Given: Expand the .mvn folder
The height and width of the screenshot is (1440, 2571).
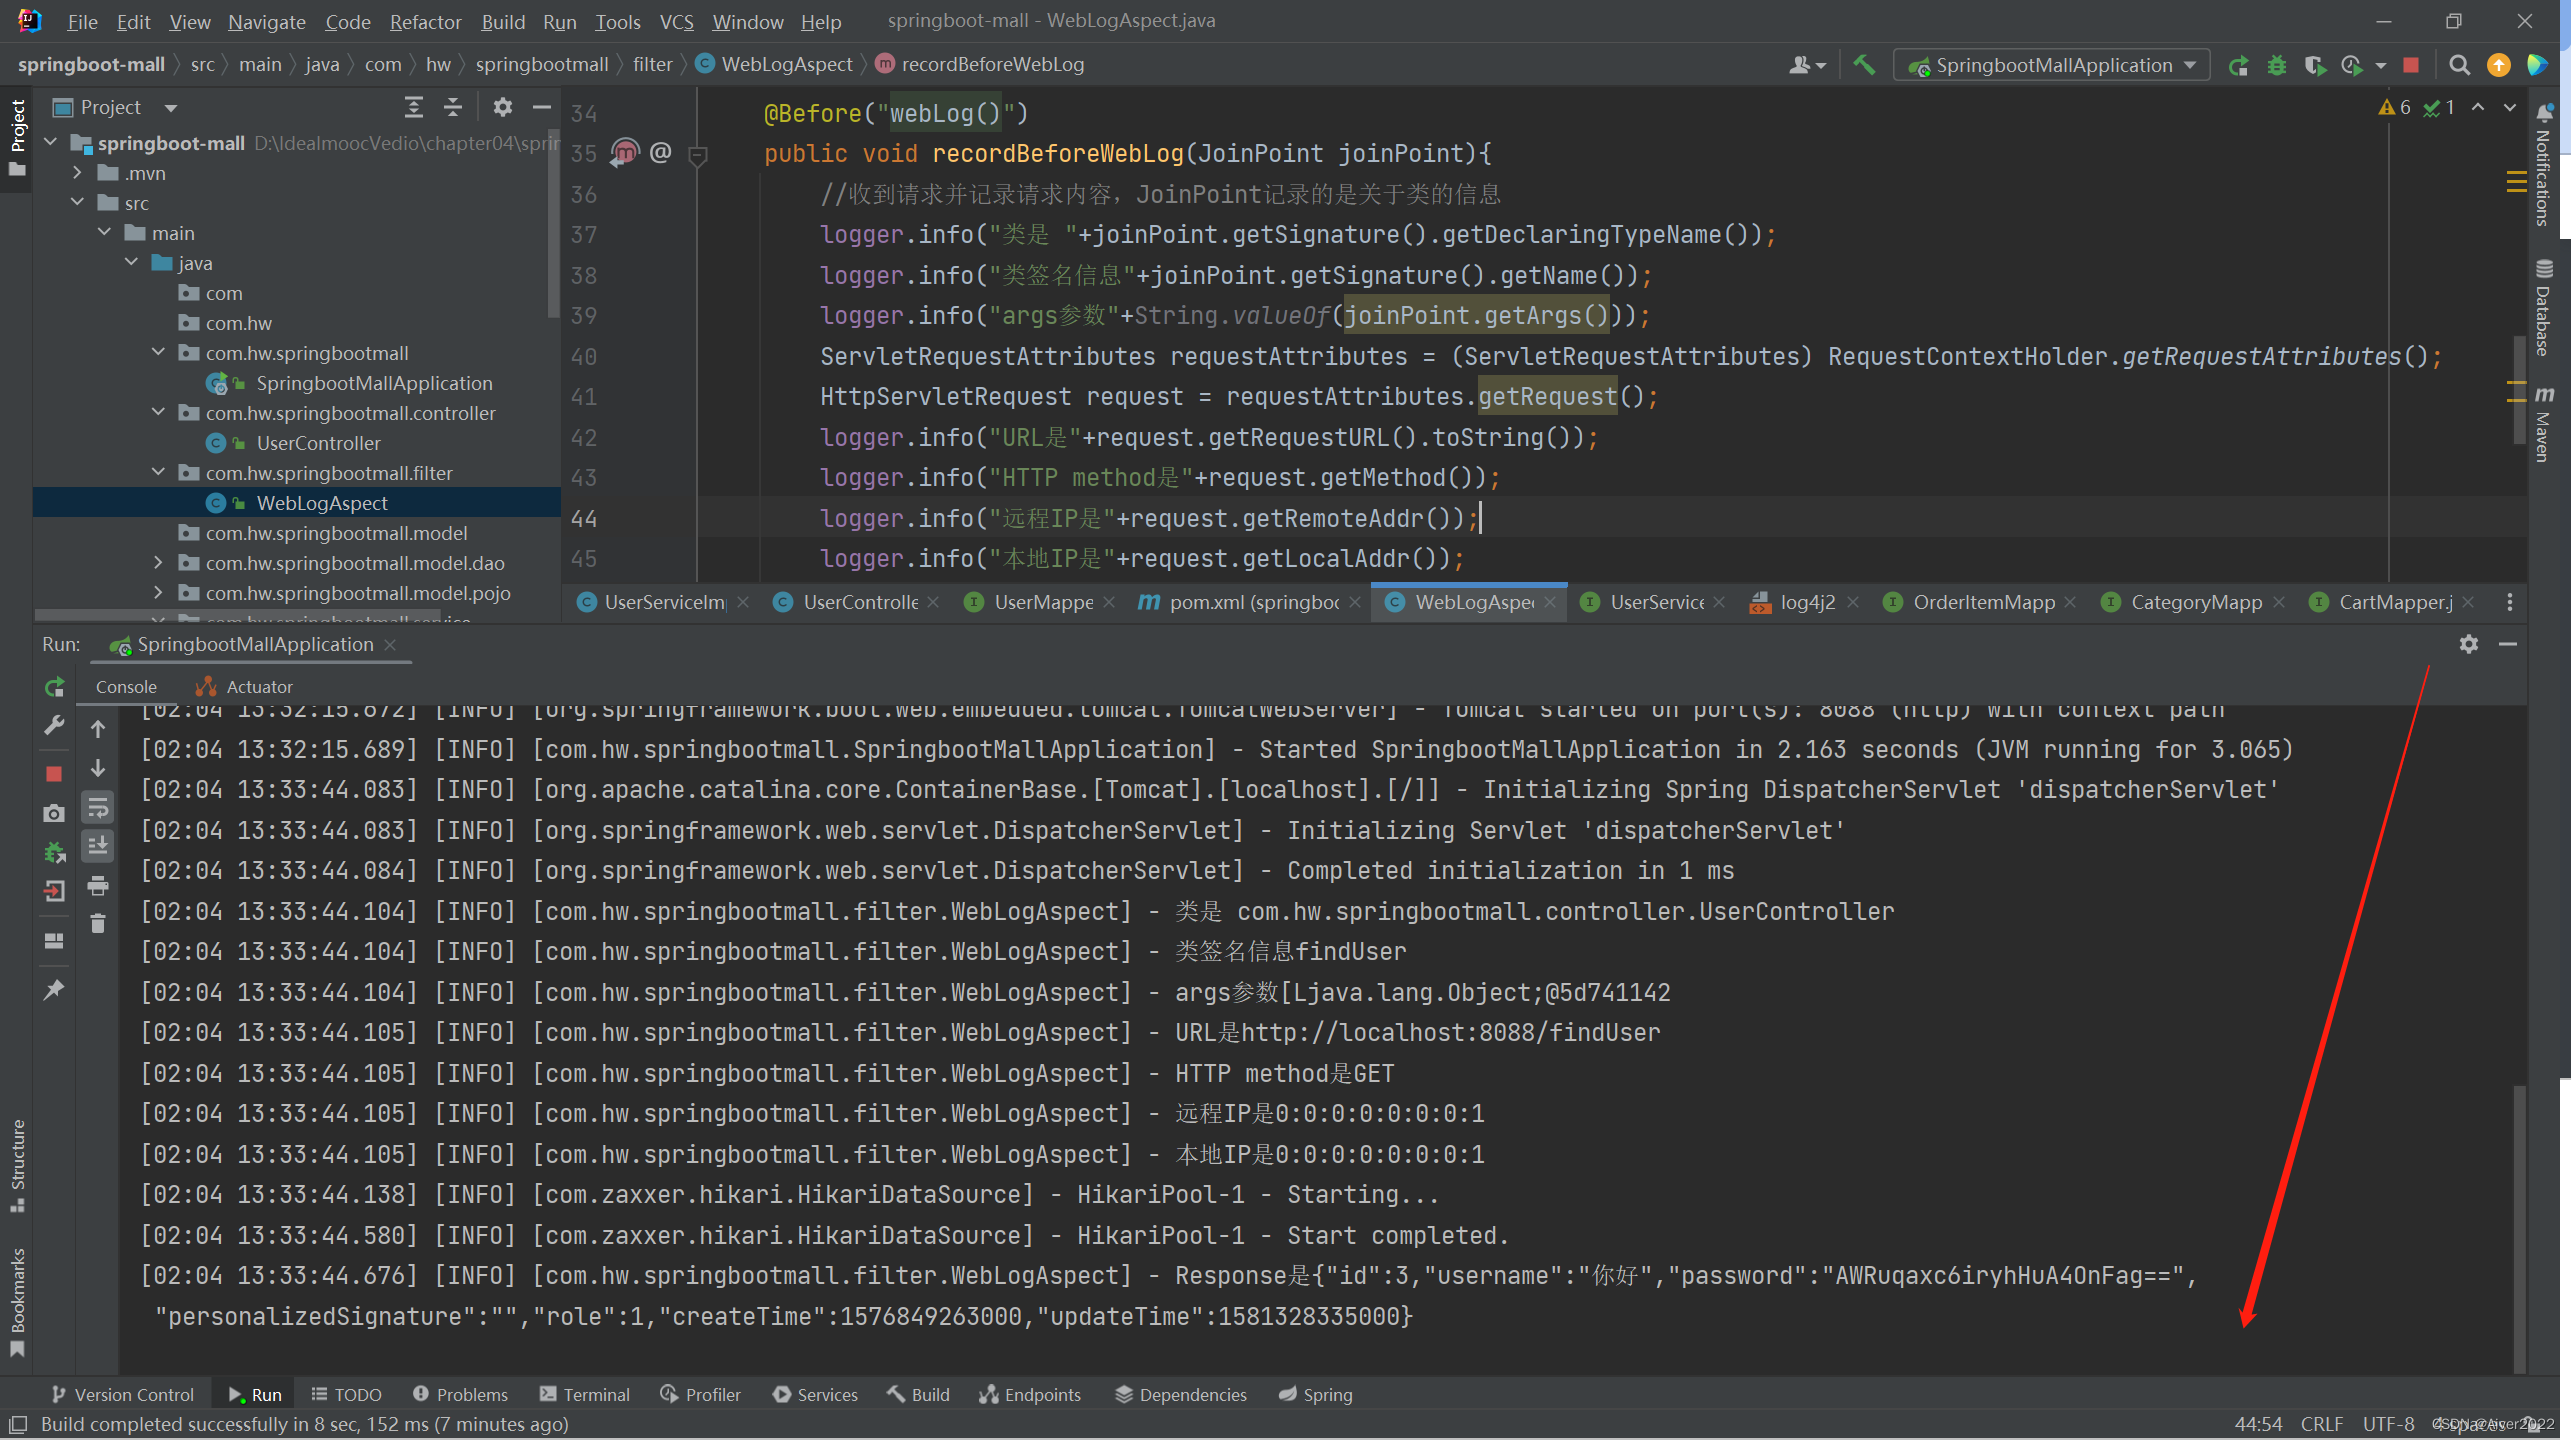Looking at the screenshot, I should click(78, 173).
